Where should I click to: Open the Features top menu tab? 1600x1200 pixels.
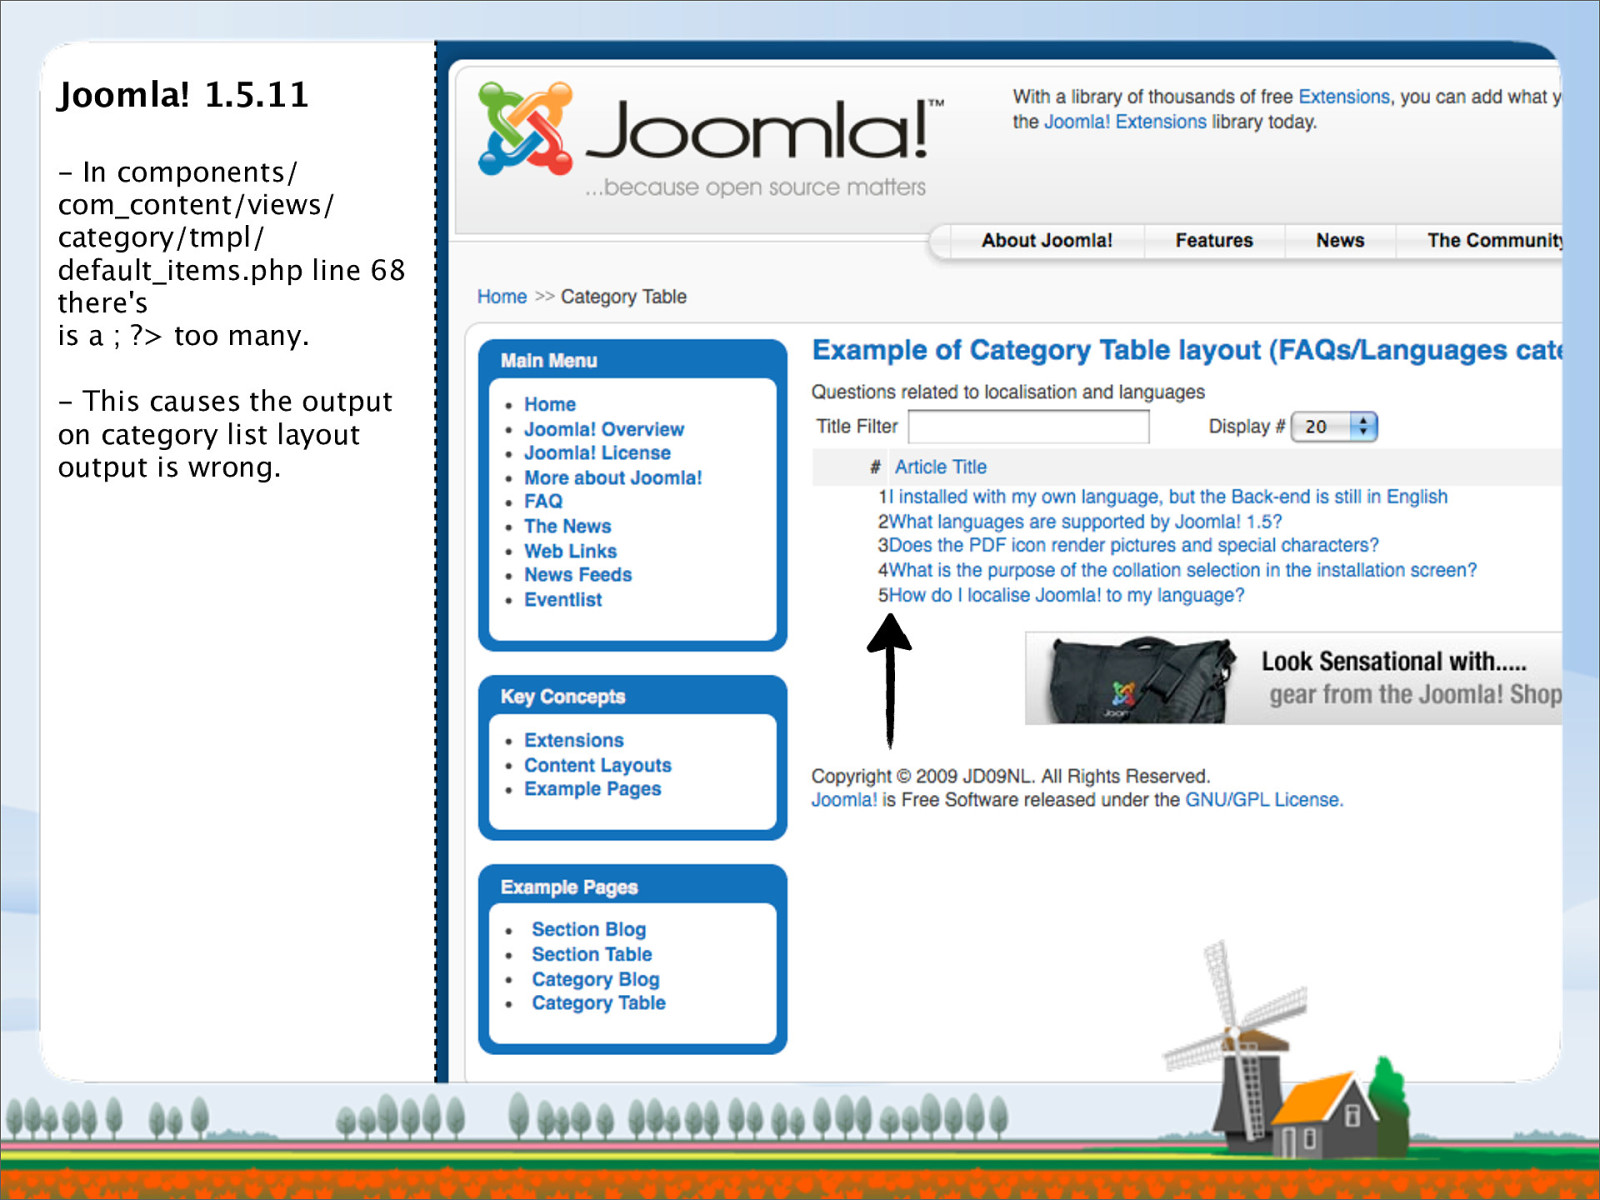1214,240
